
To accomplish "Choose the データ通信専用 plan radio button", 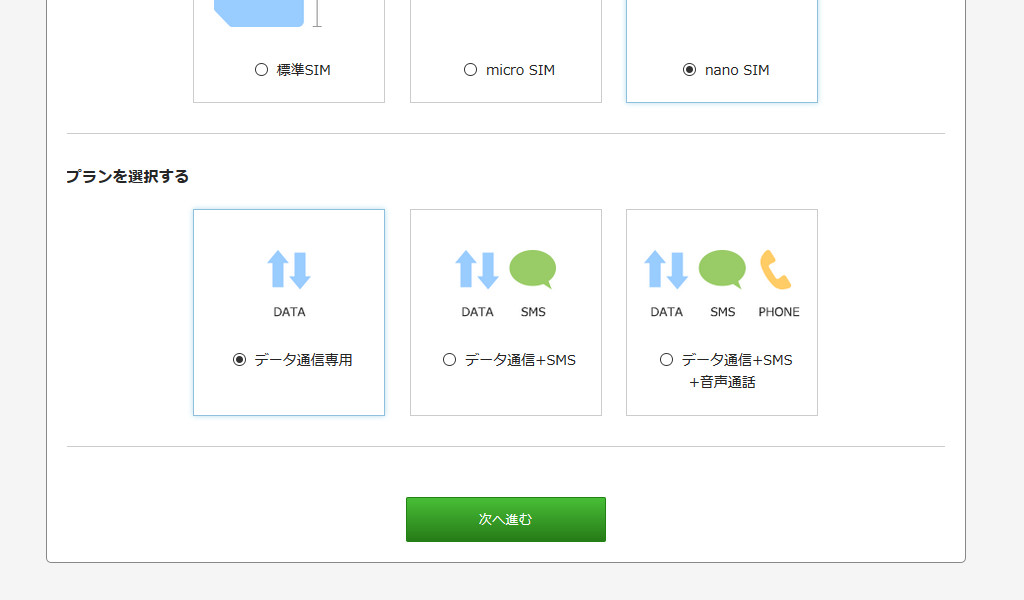I will pos(240,360).
